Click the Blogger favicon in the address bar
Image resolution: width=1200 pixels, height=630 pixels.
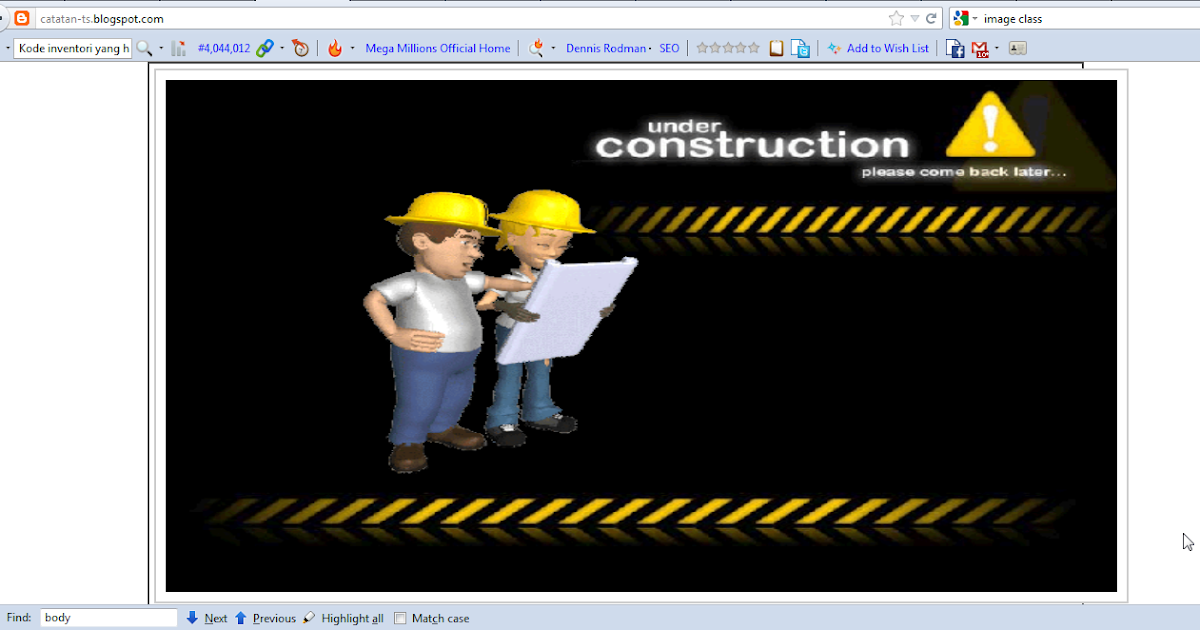22,18
